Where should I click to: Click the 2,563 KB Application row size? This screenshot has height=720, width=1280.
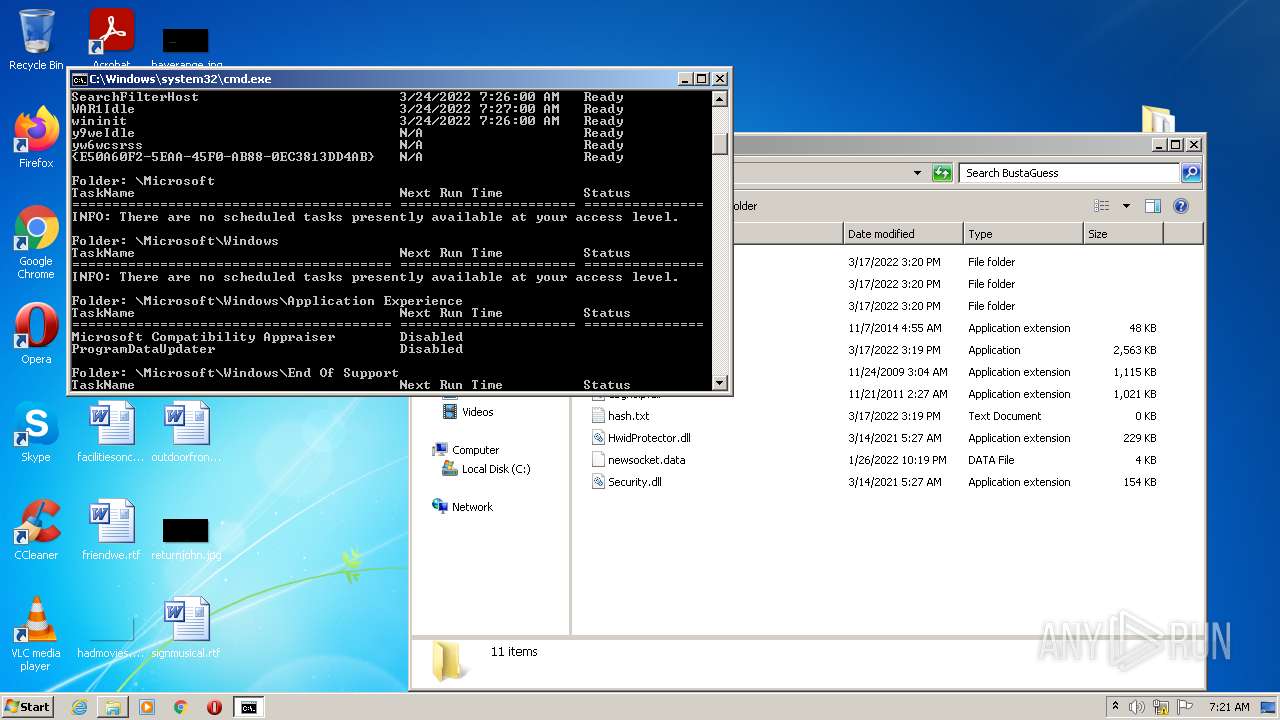[x=1134, y=350]
